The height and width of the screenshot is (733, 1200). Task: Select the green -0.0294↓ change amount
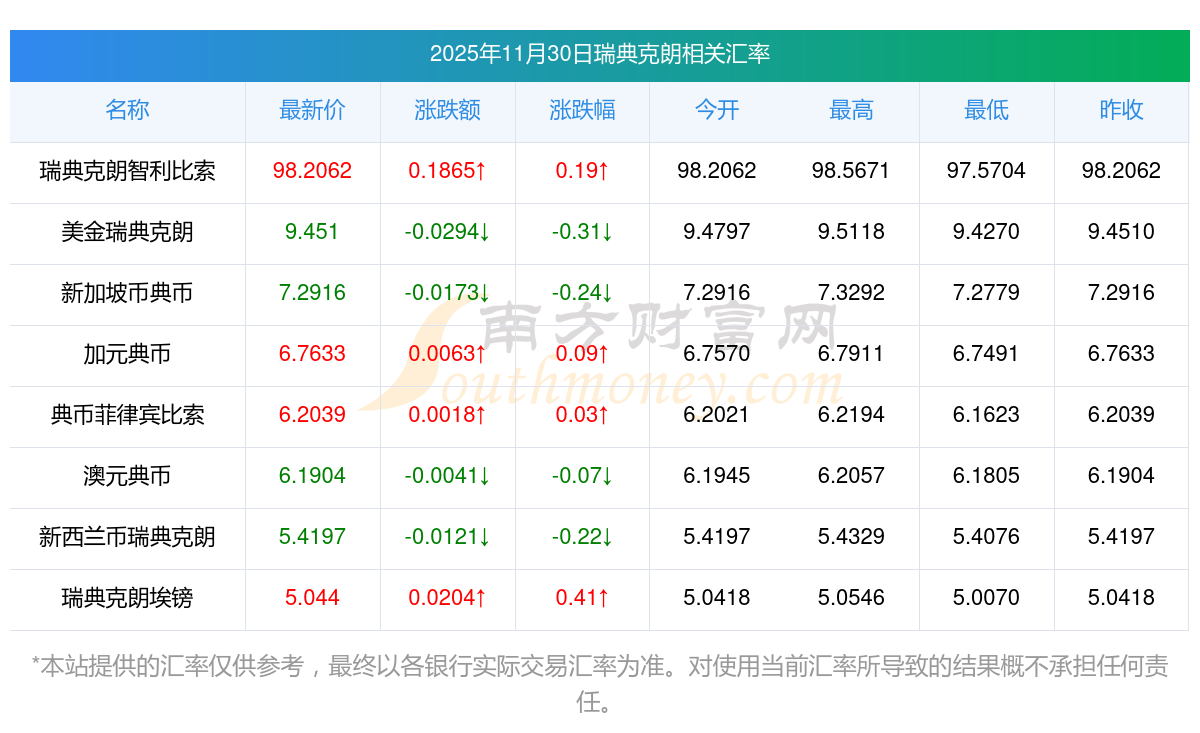coord(447,232)
